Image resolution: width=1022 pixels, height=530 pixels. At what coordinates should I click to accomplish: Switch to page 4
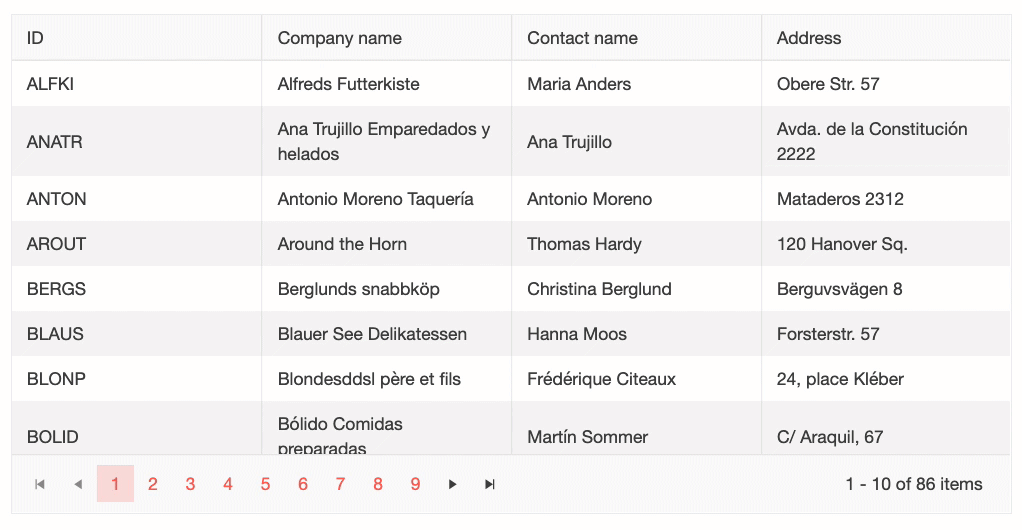(x=228, y=485)
